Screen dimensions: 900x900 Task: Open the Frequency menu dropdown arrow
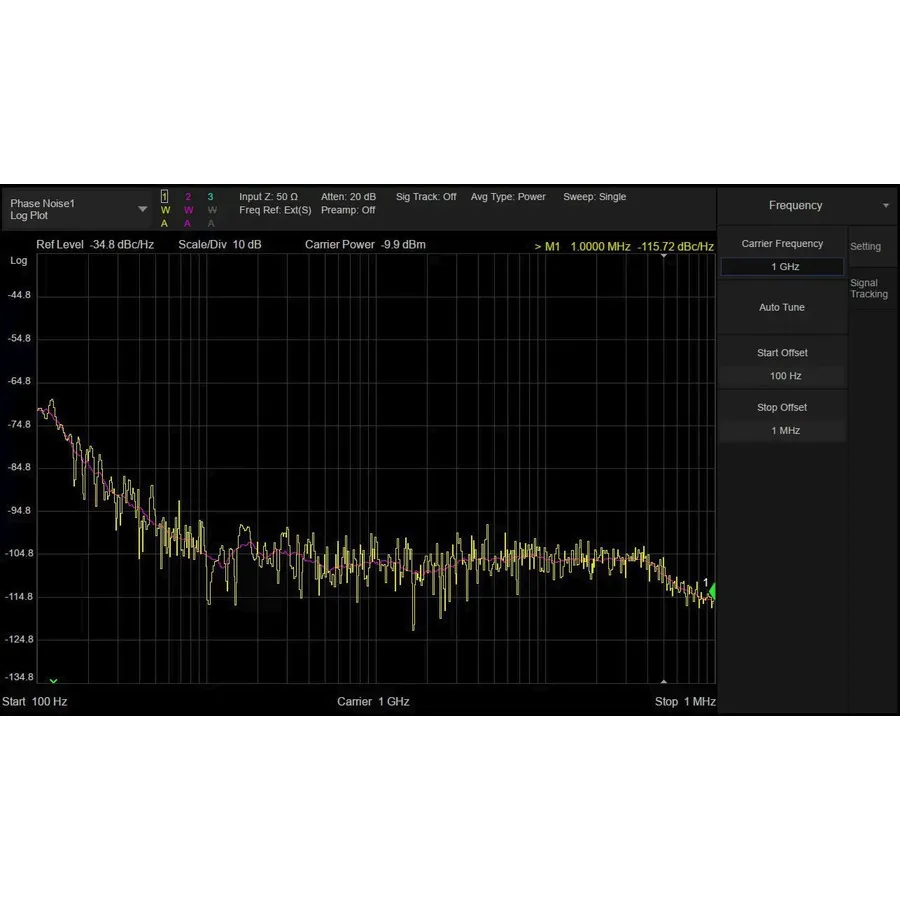tap(886, 205)
